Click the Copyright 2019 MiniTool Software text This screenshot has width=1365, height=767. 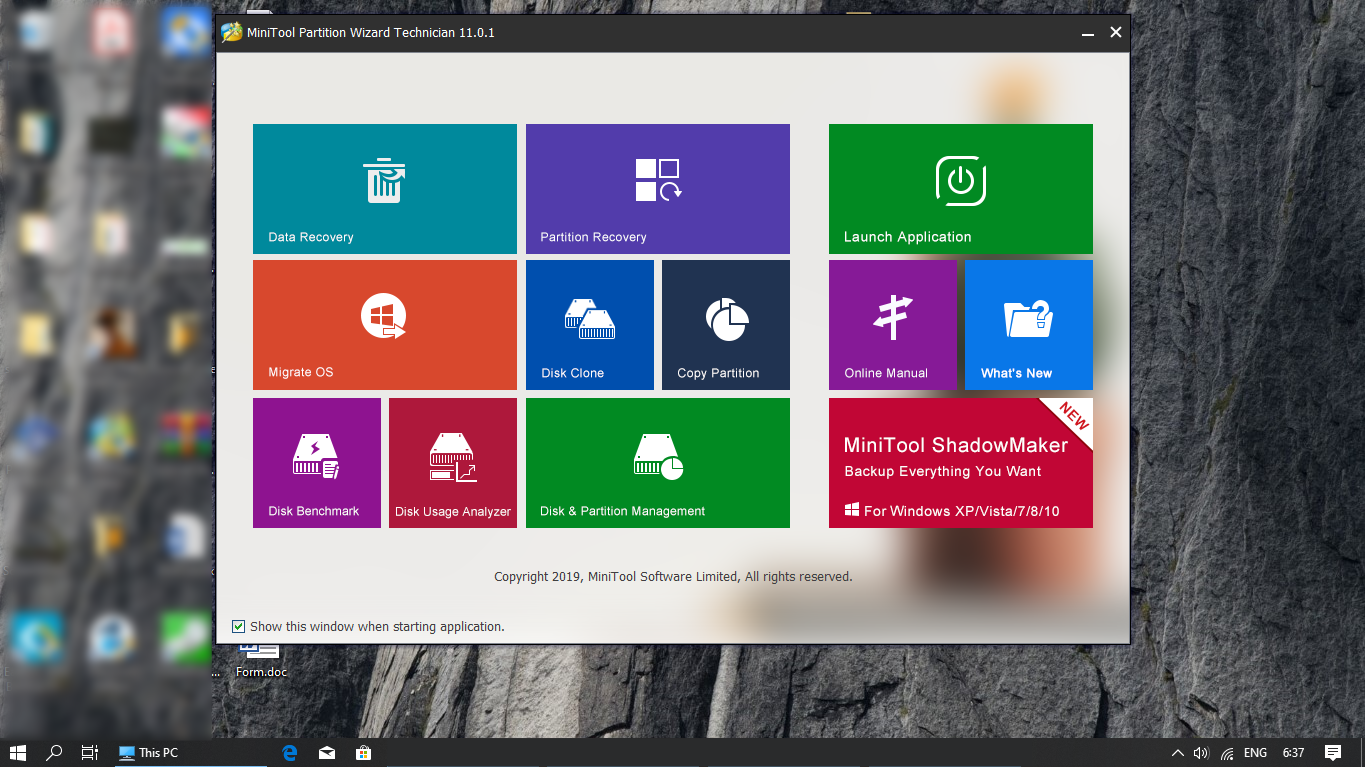pos(673,577)
